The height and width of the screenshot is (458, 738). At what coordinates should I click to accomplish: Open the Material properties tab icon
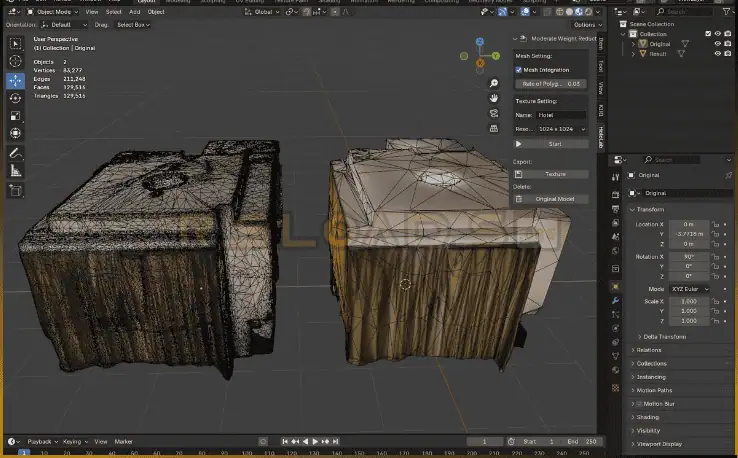(615, 370)
